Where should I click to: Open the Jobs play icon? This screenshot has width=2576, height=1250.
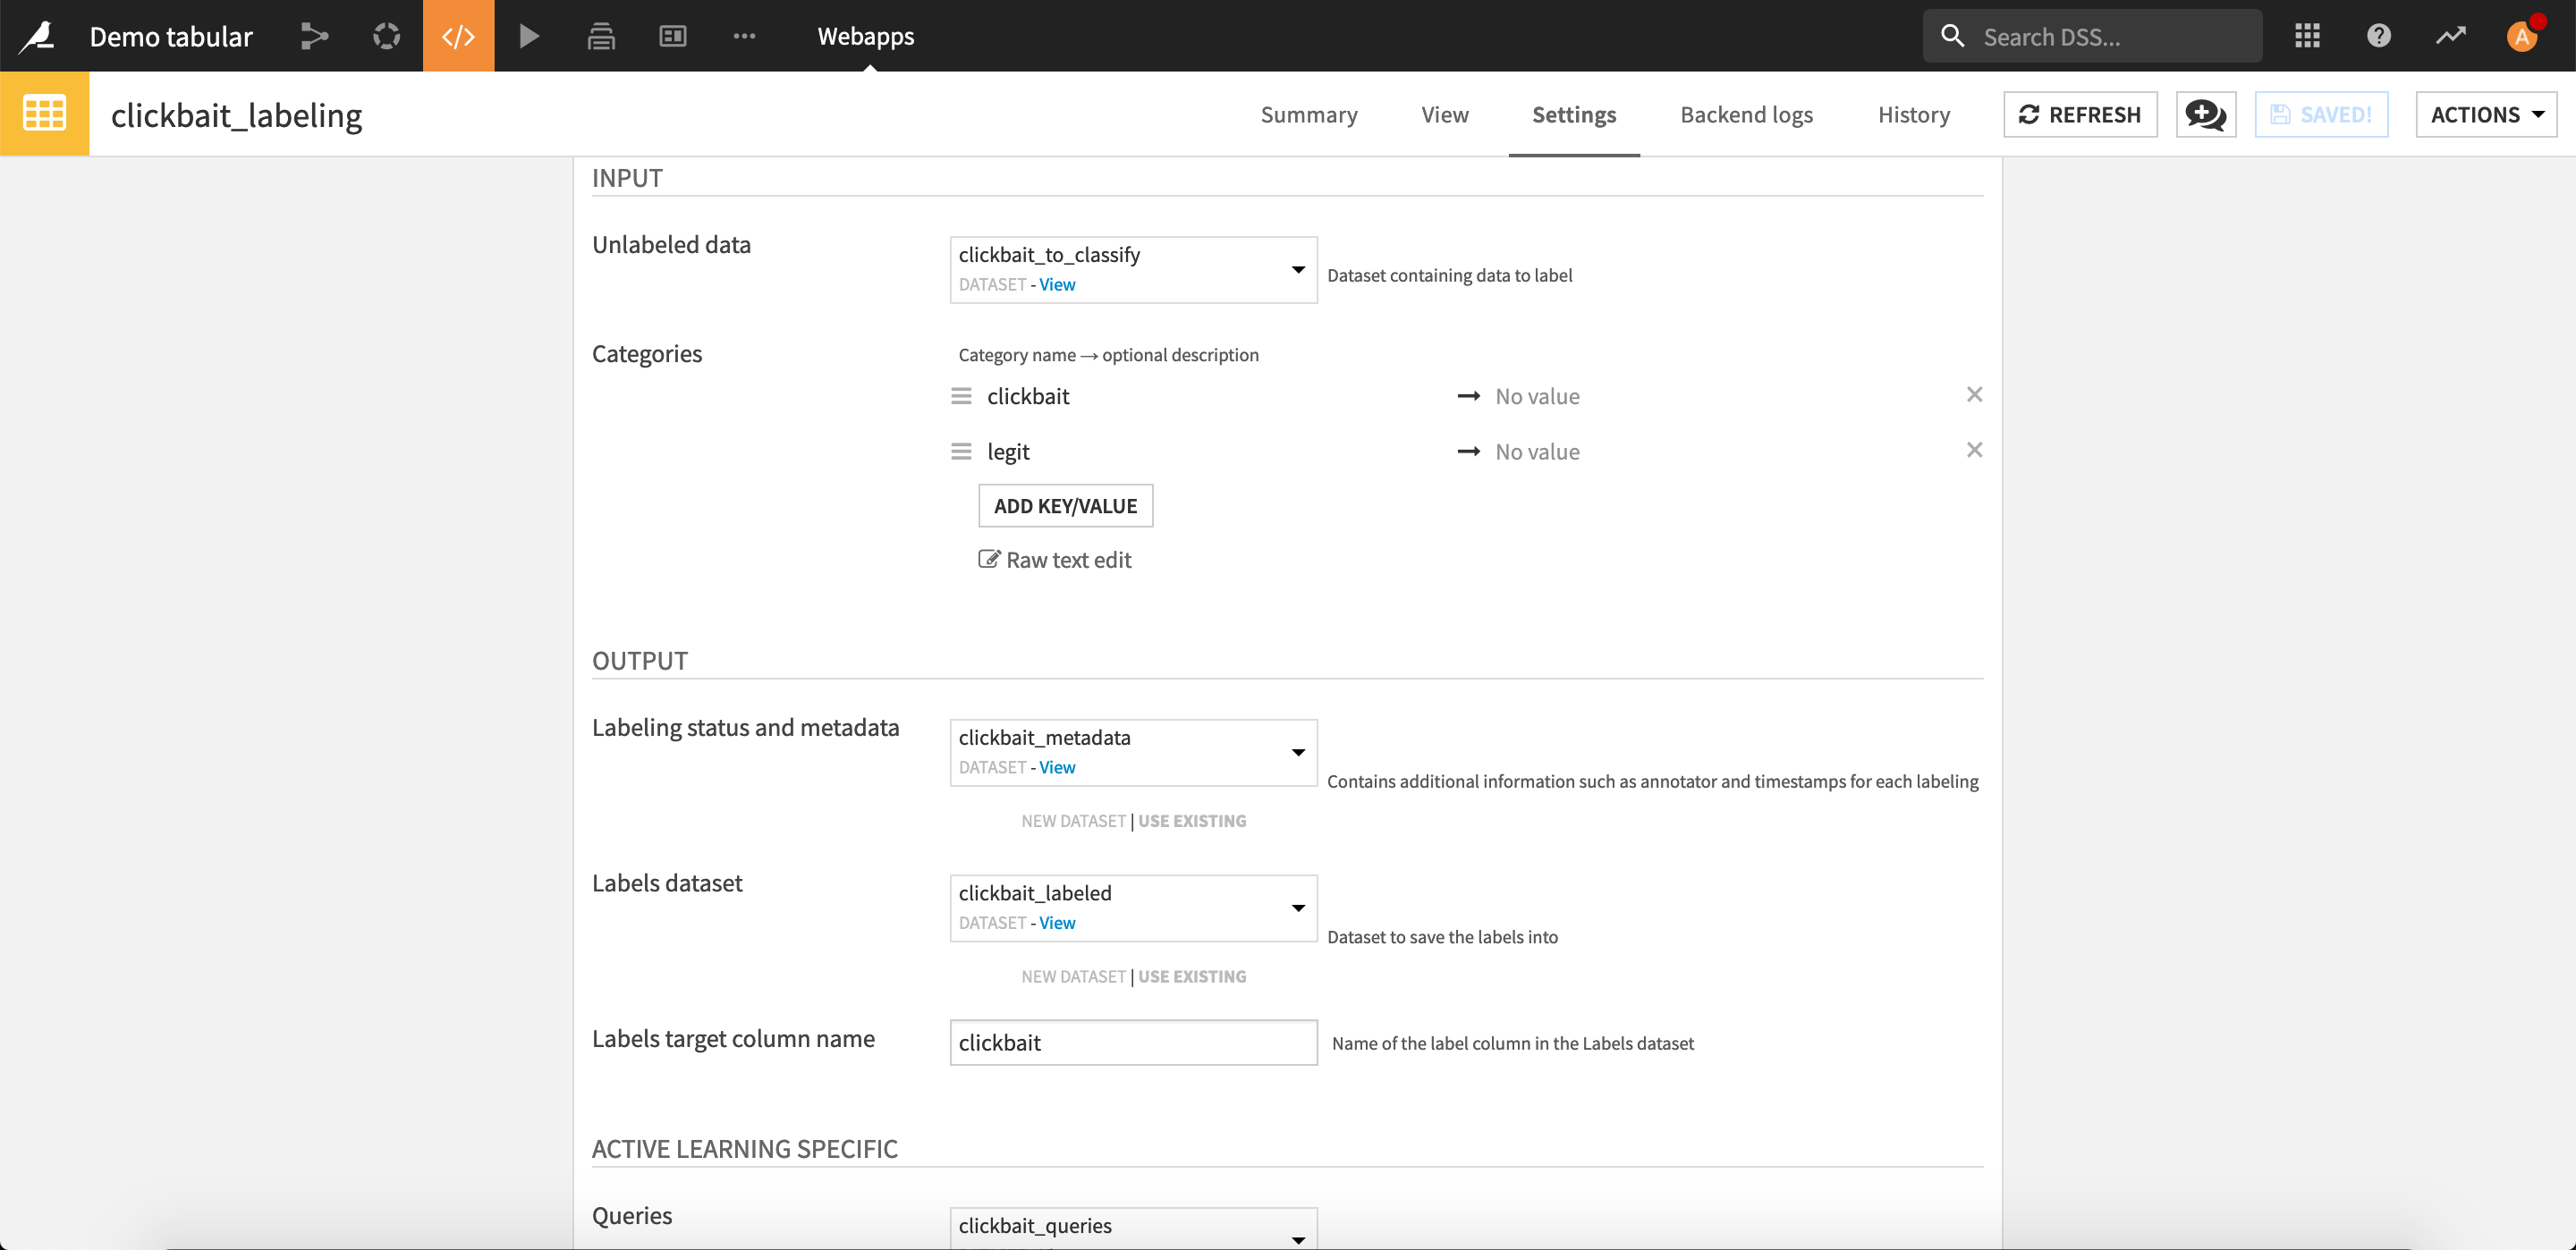[529, 36]
